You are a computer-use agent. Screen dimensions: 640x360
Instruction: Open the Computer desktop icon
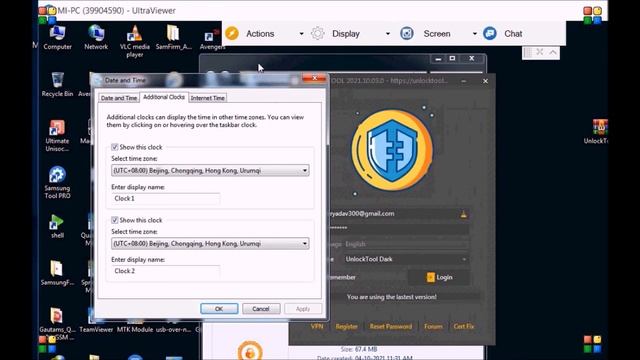coord(57,37)
